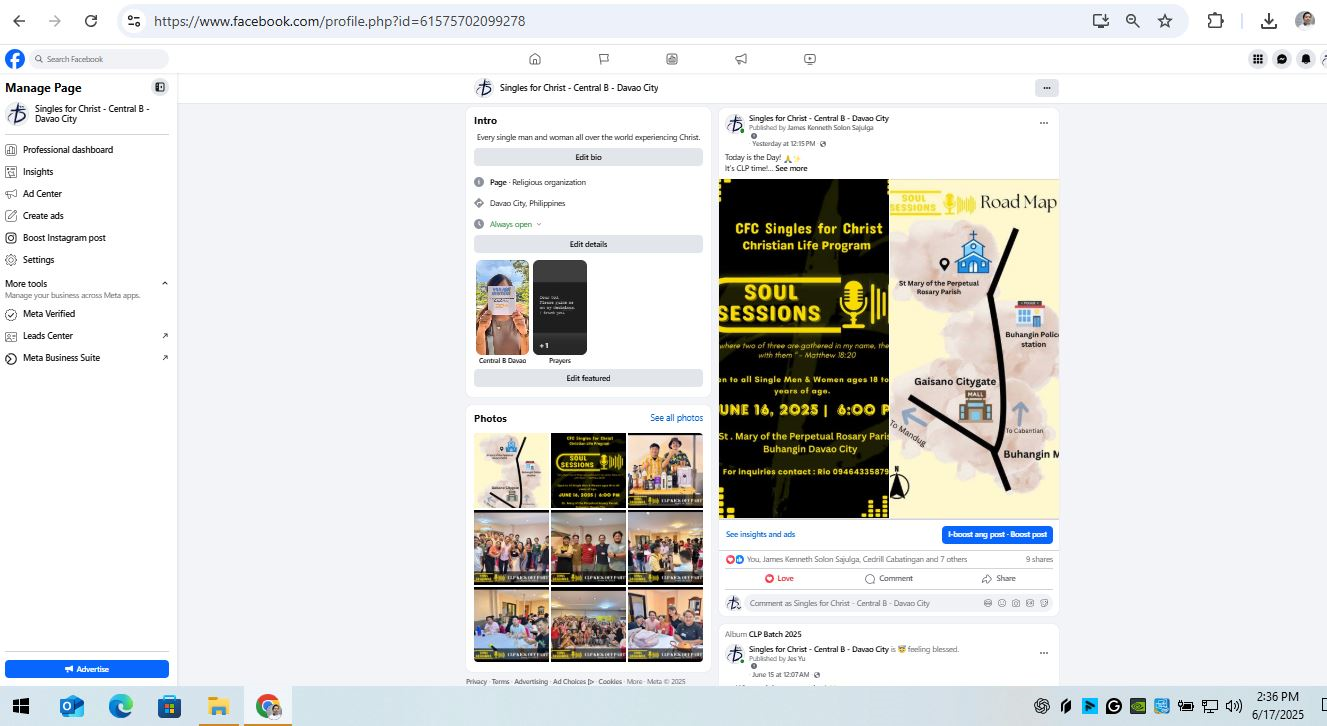
Task: Open the Facebook apps grid menu icon
Action: (1258, 59)
